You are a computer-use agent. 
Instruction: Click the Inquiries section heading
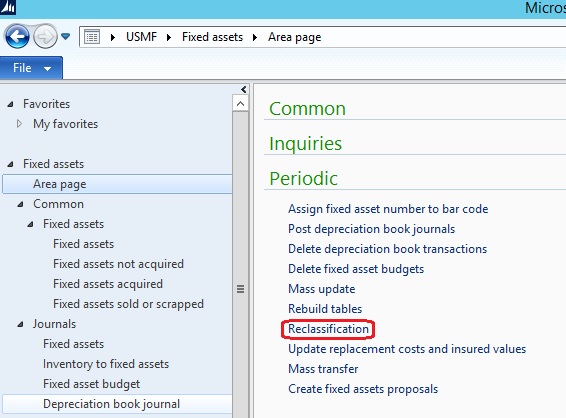tap(305, 143)
